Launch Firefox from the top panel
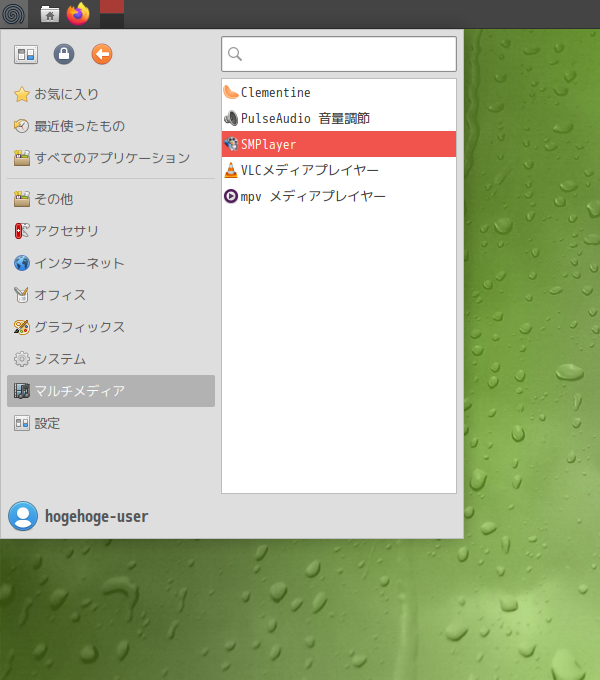The image size is (600, 680). tap(78, 14)
